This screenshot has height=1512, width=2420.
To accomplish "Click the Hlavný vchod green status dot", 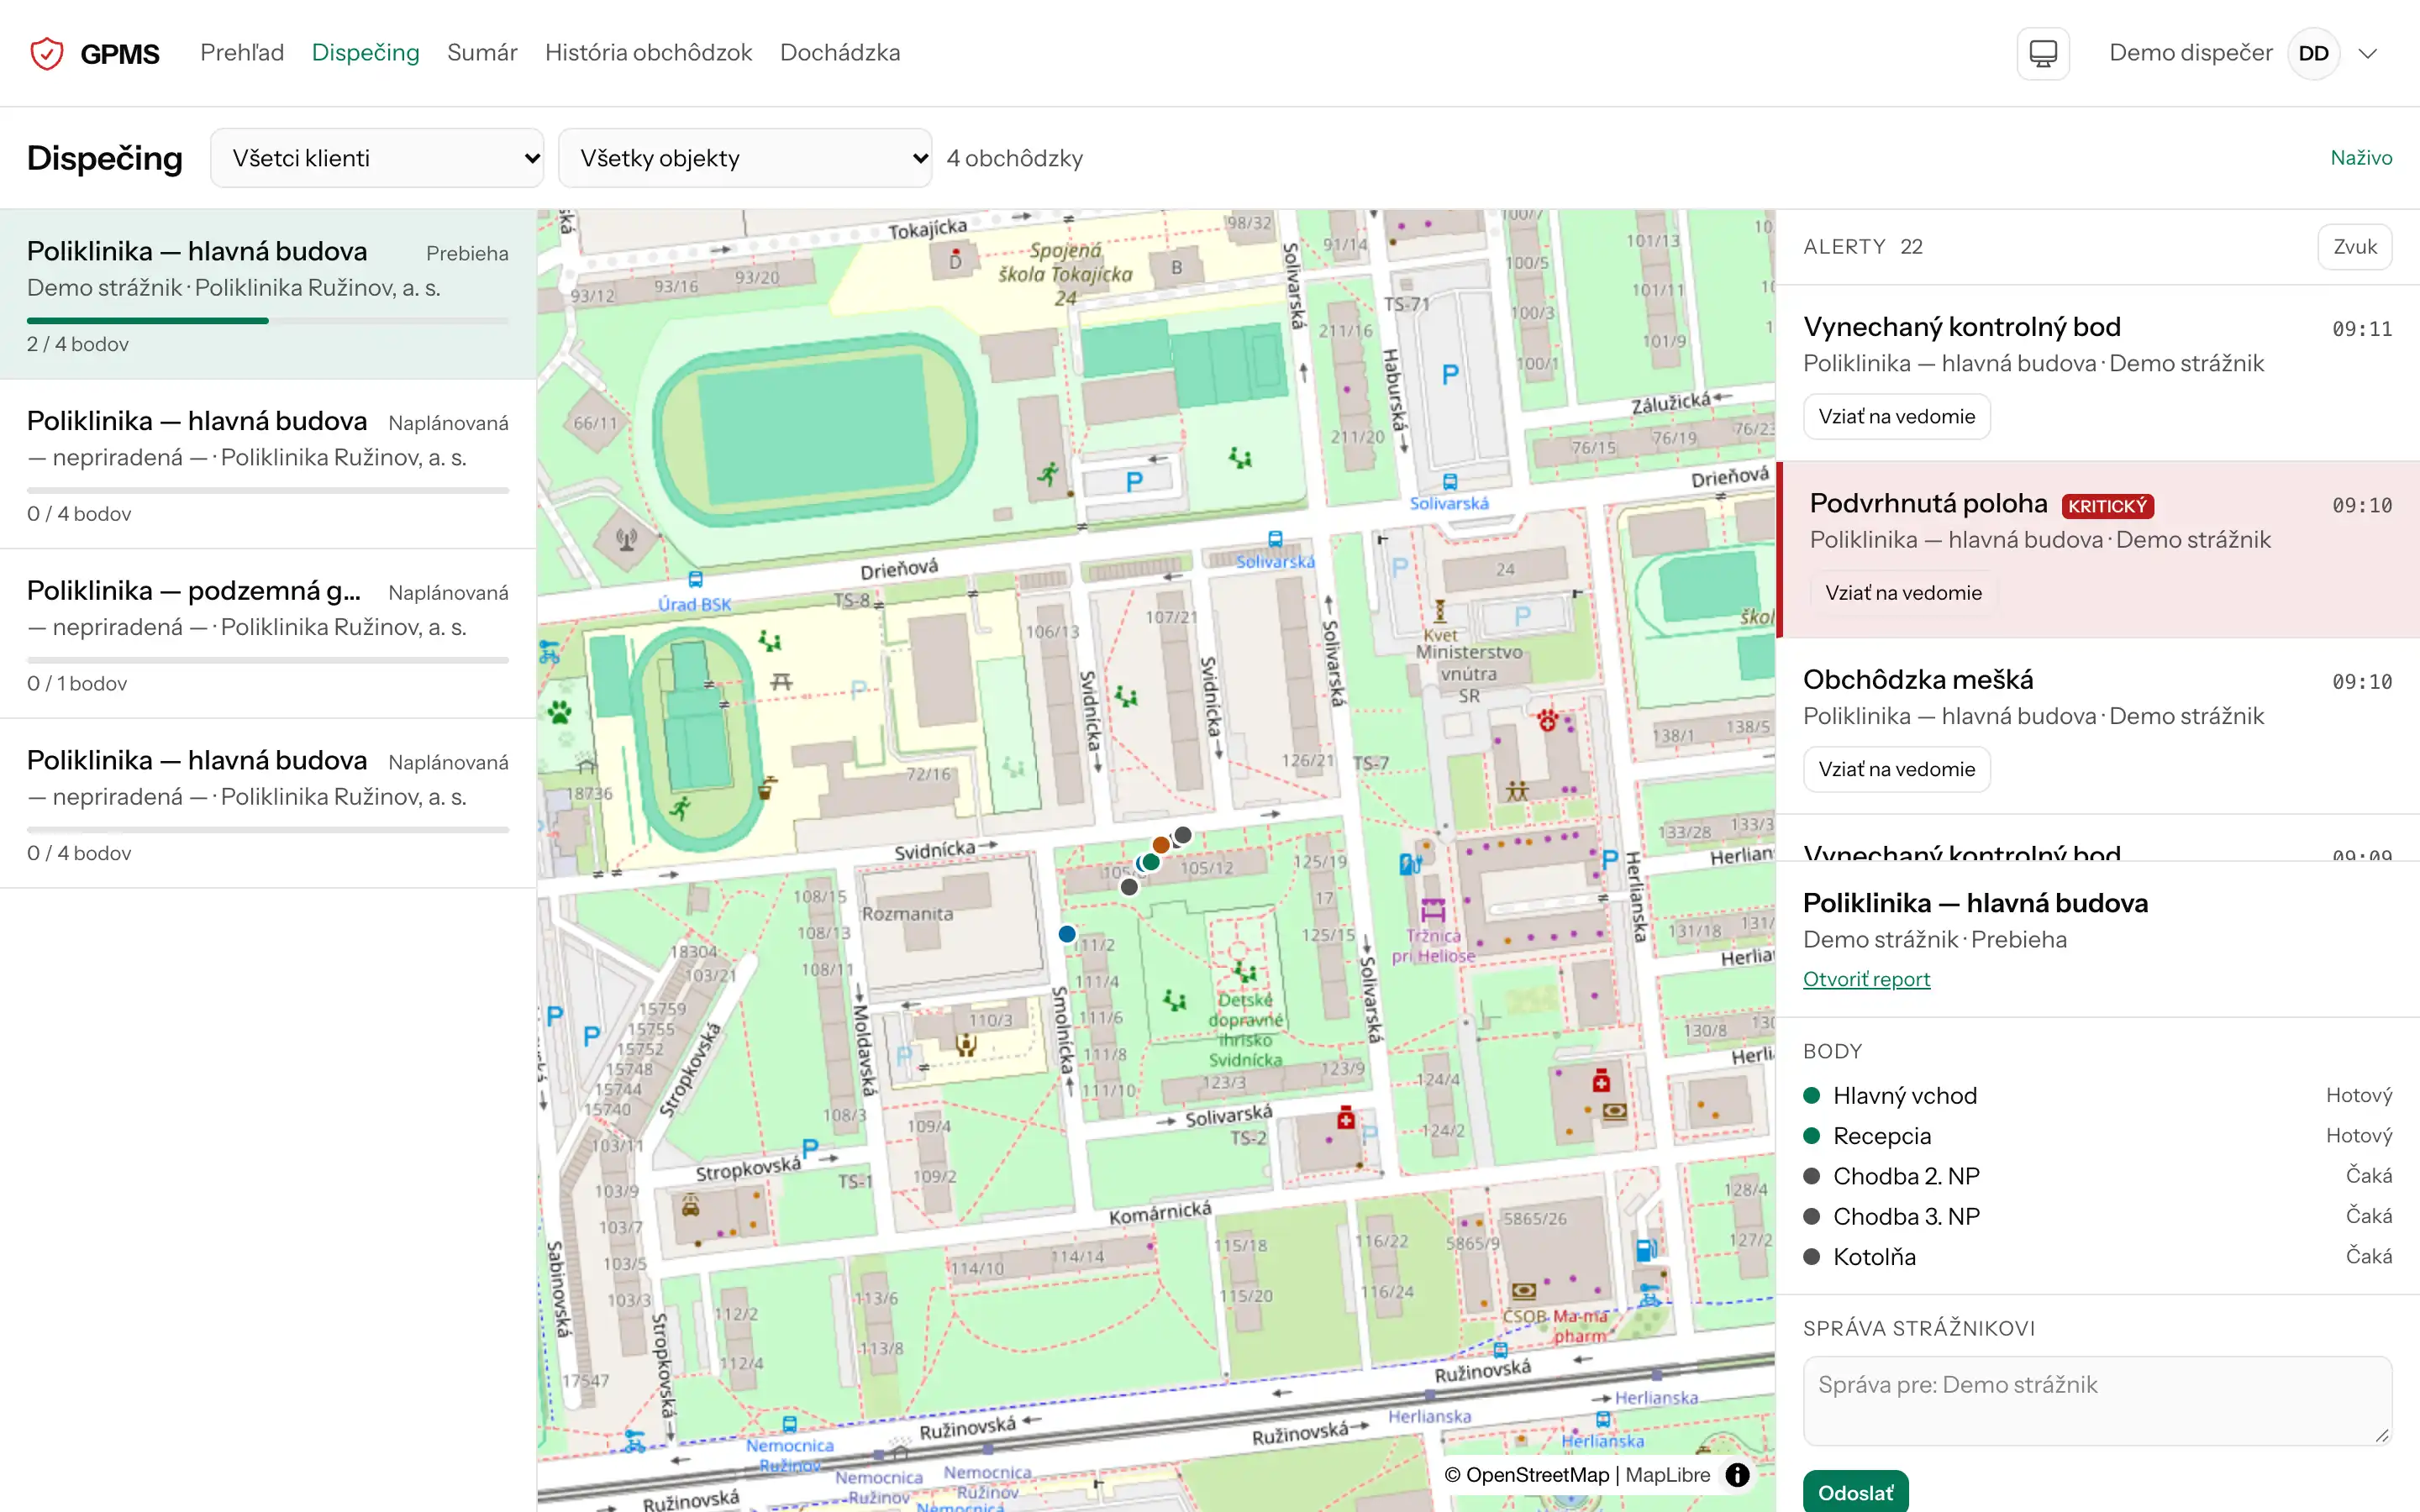I will click(1811, 1095).
